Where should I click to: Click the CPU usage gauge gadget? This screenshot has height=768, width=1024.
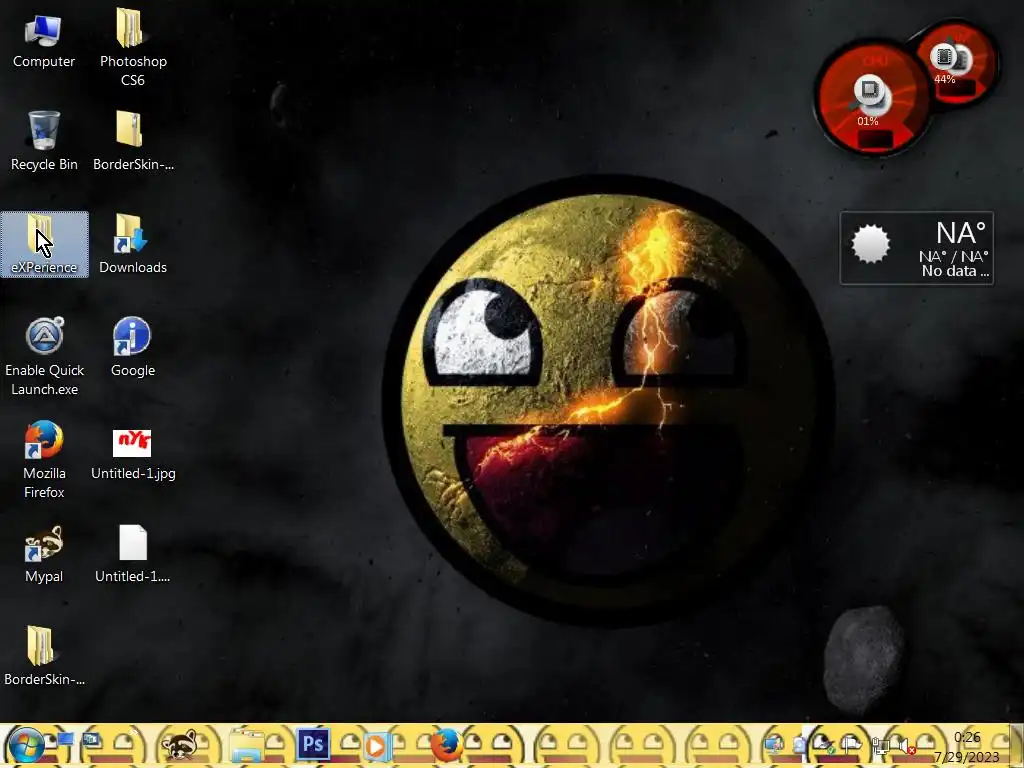pyautogui.click(x=871, y=98)
